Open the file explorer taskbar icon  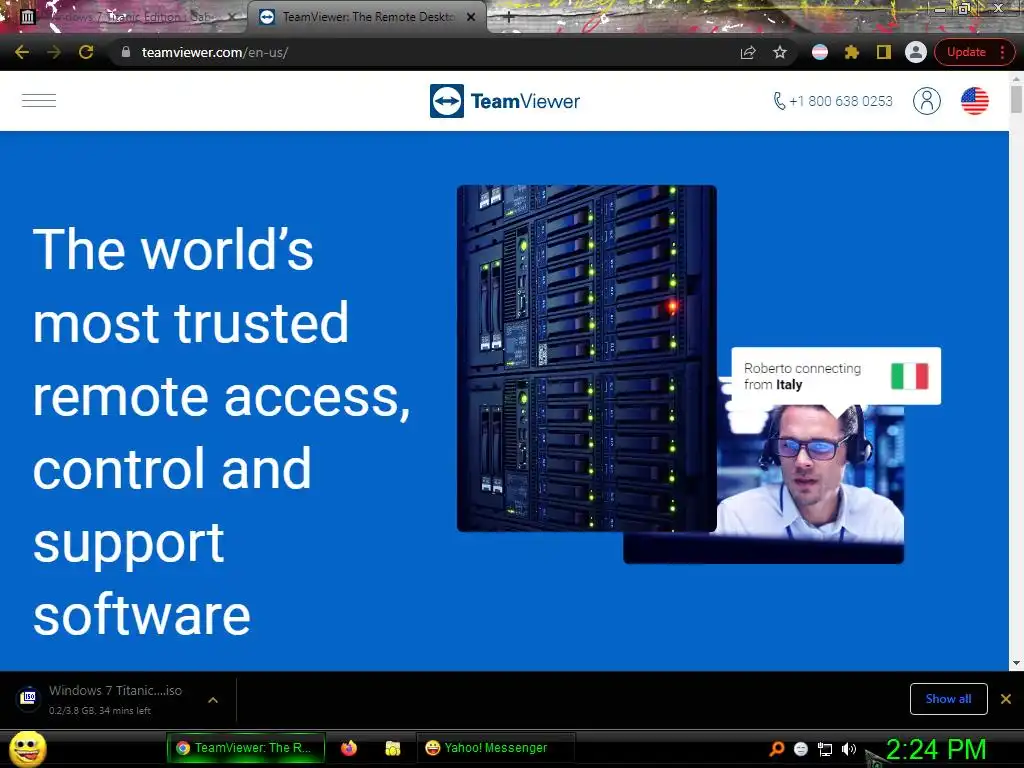click(x=392, y=748)
